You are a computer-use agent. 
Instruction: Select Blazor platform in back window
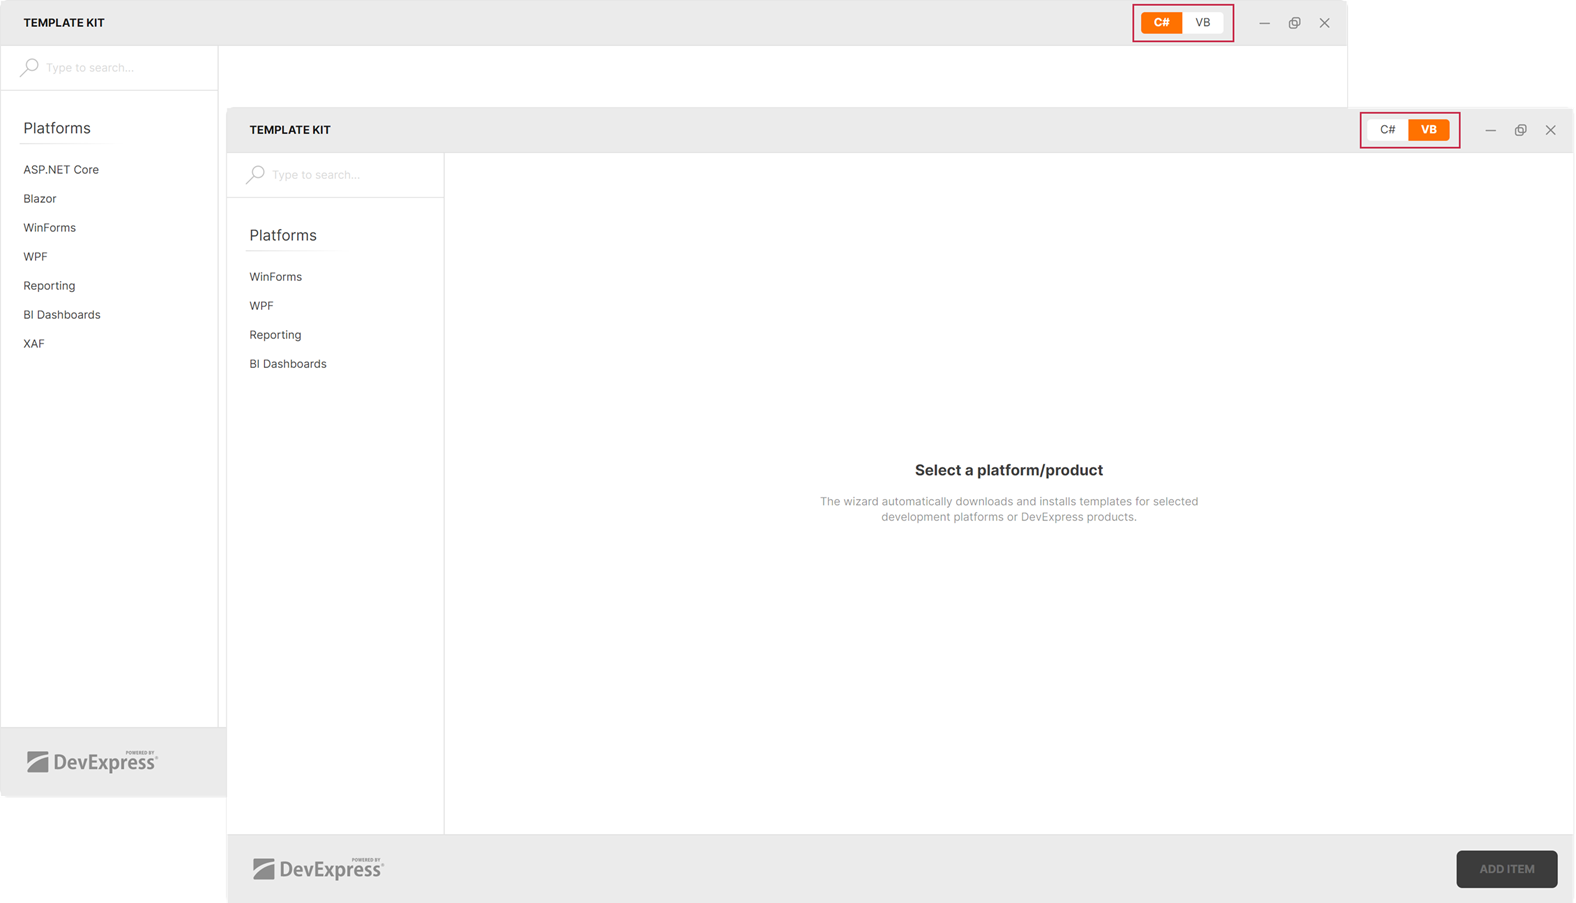pos(40,198)
